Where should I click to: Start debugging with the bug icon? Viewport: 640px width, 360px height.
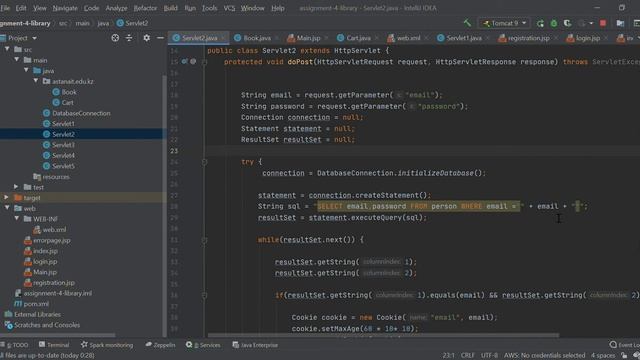coord(554,23)
